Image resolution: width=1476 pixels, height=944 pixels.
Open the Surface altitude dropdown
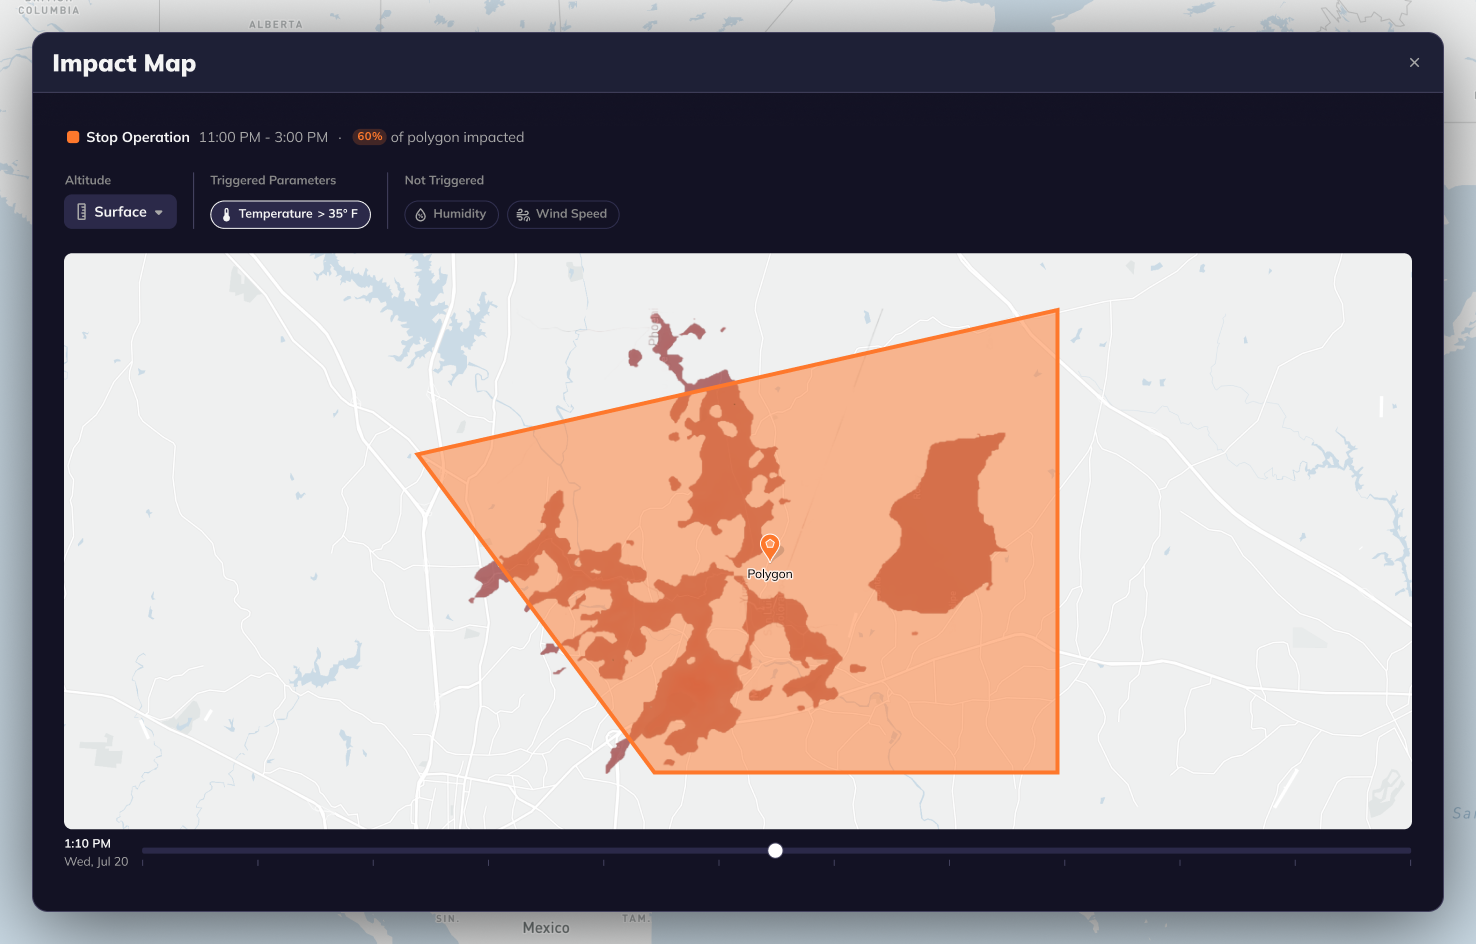click(120, 211)
